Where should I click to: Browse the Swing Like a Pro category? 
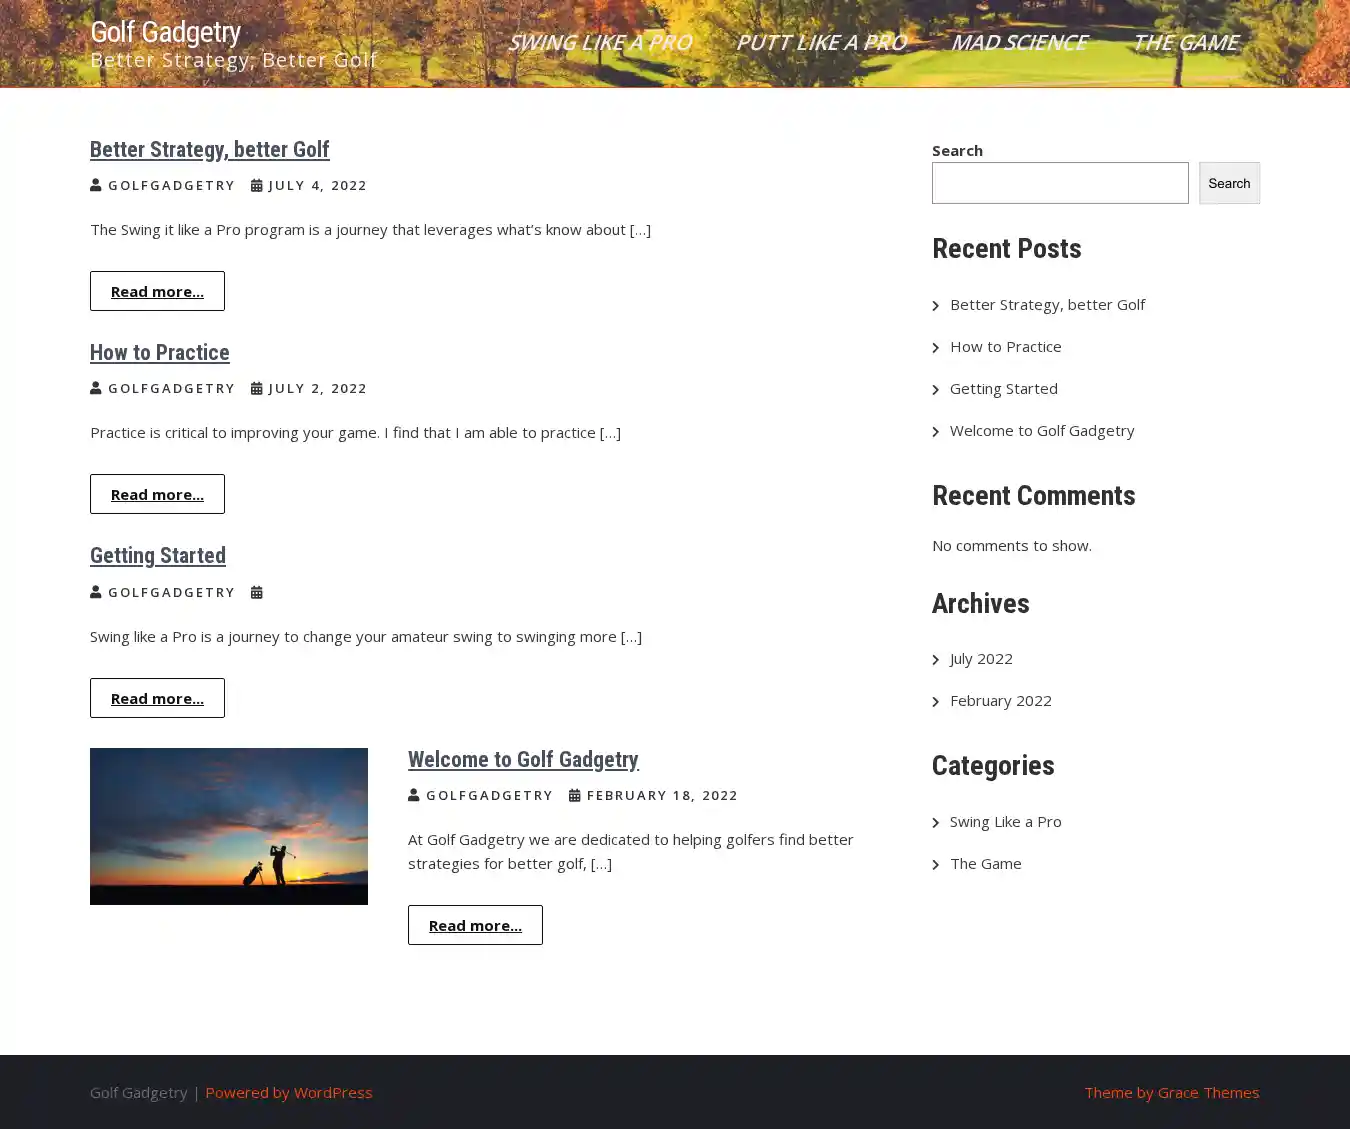(x=1005, y=821)
